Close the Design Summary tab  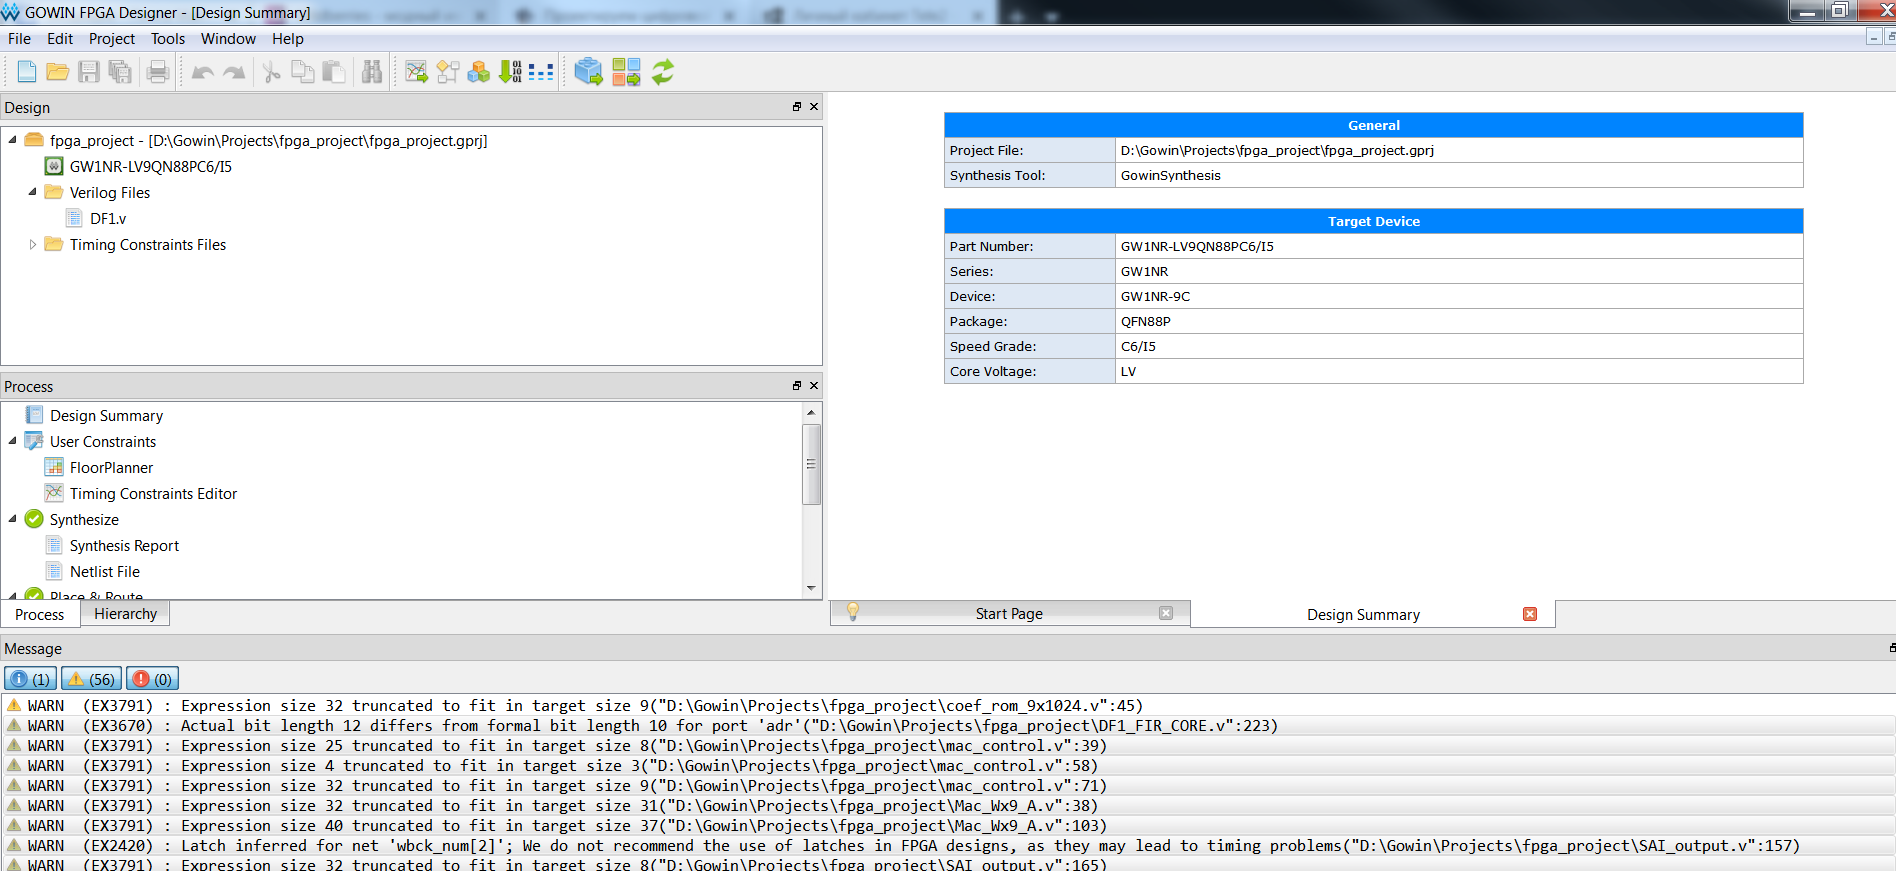[x=1529, y=614]
